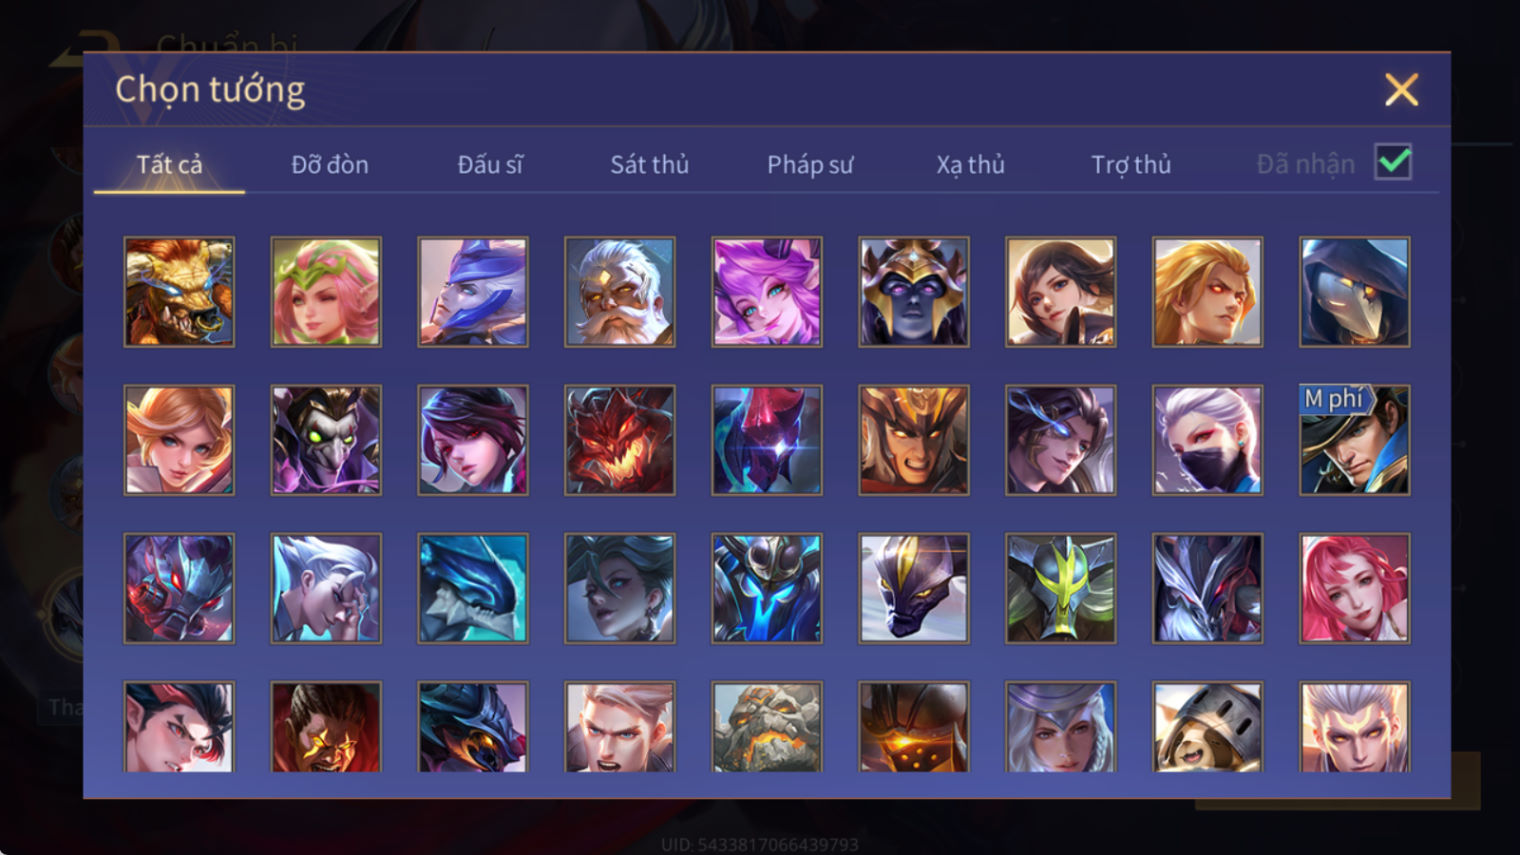
Task: Toggle the 'Đã nhận' checkbox
Action: click(1393, 162)
